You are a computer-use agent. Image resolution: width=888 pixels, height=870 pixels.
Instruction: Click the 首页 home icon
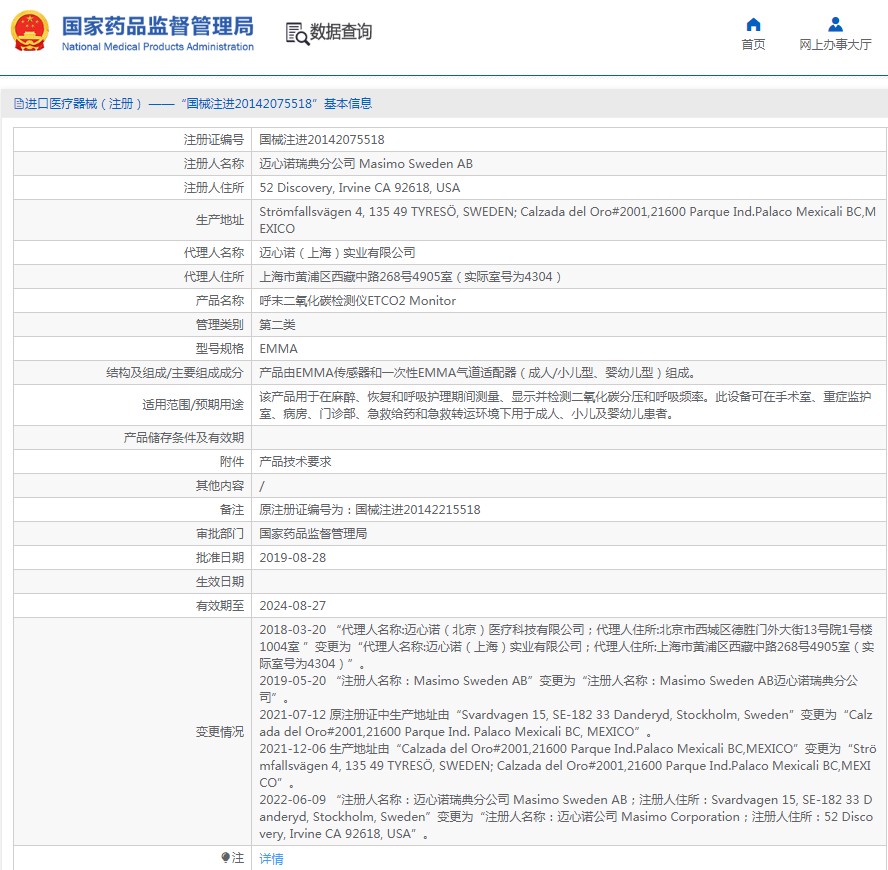tap(753, 24)
